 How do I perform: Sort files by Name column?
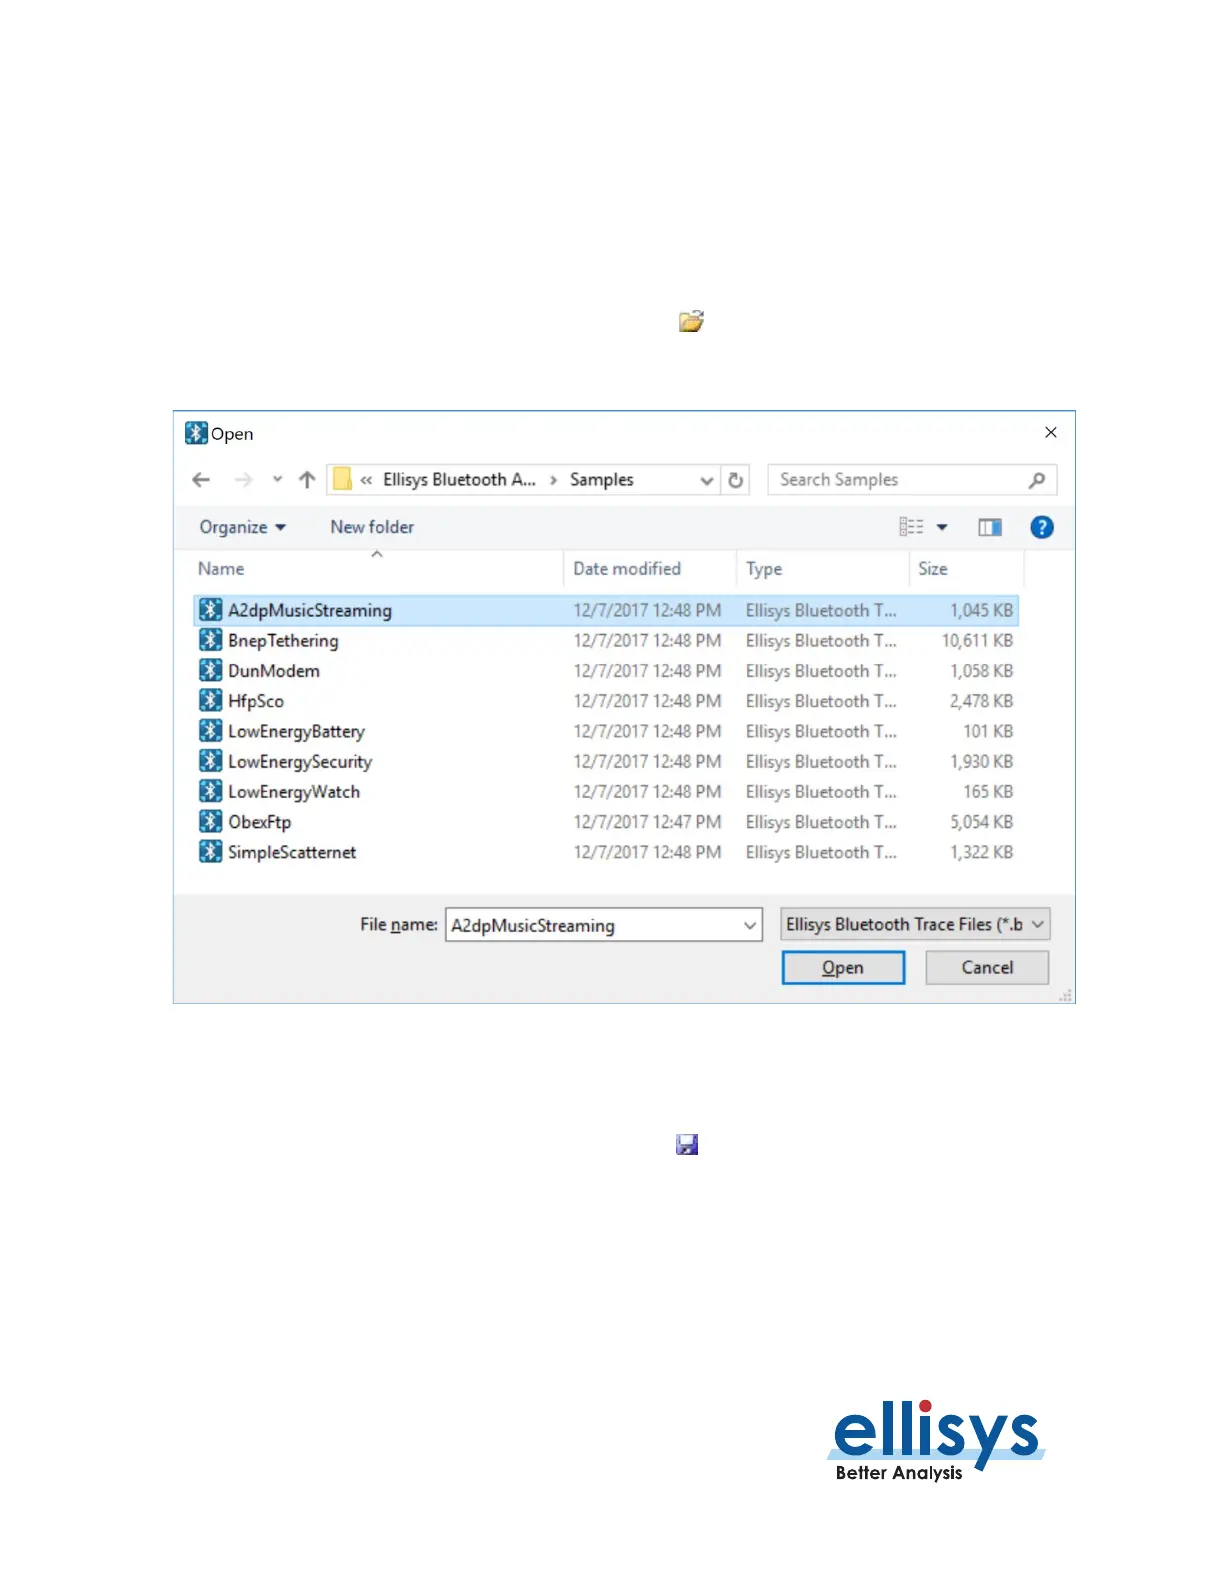(x=221, y=568)
